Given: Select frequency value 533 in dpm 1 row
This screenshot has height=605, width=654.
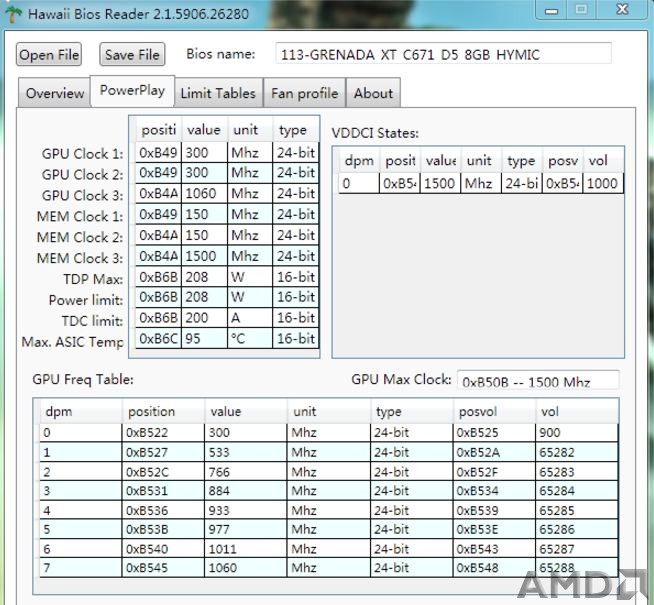Looking at the screenshot, I should 246,452.
